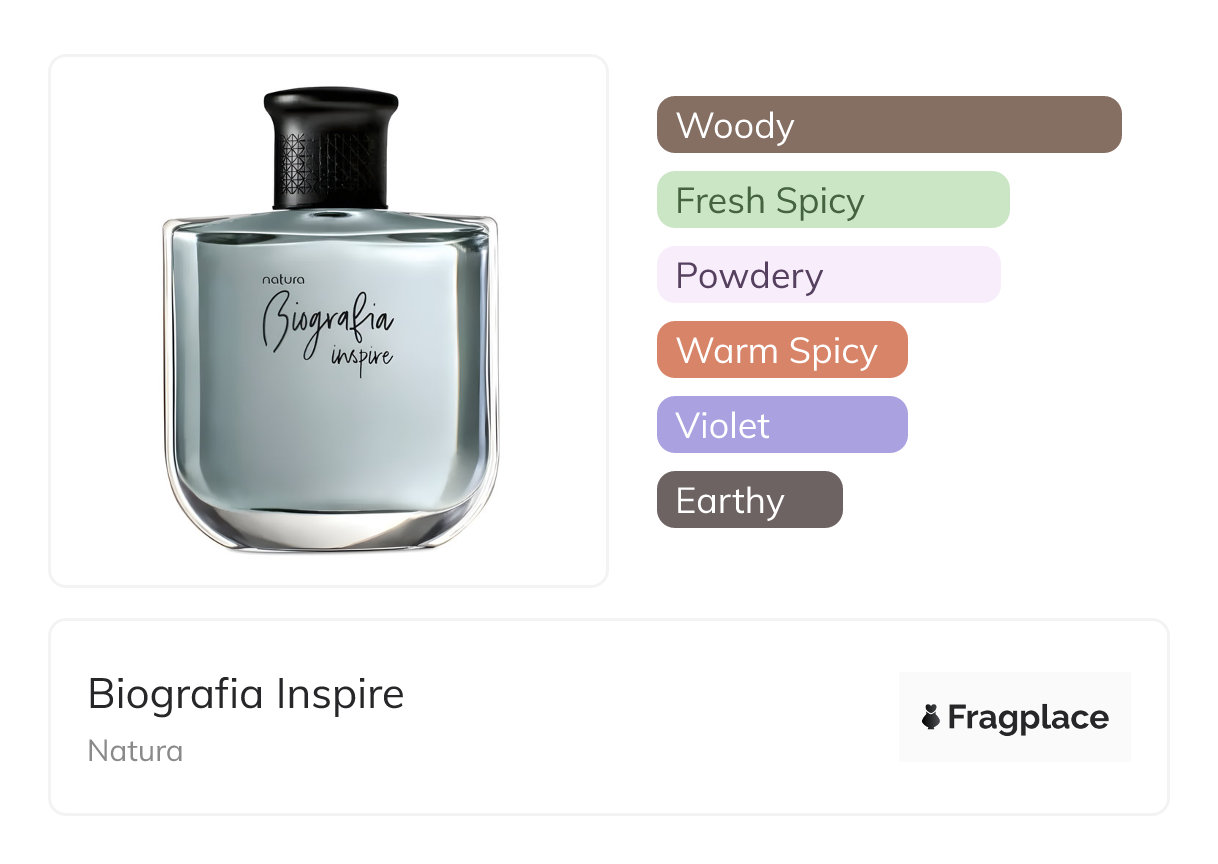Click the word Woody label text
This screenshot has height=864, width=1218.
(x=735, y=126)
